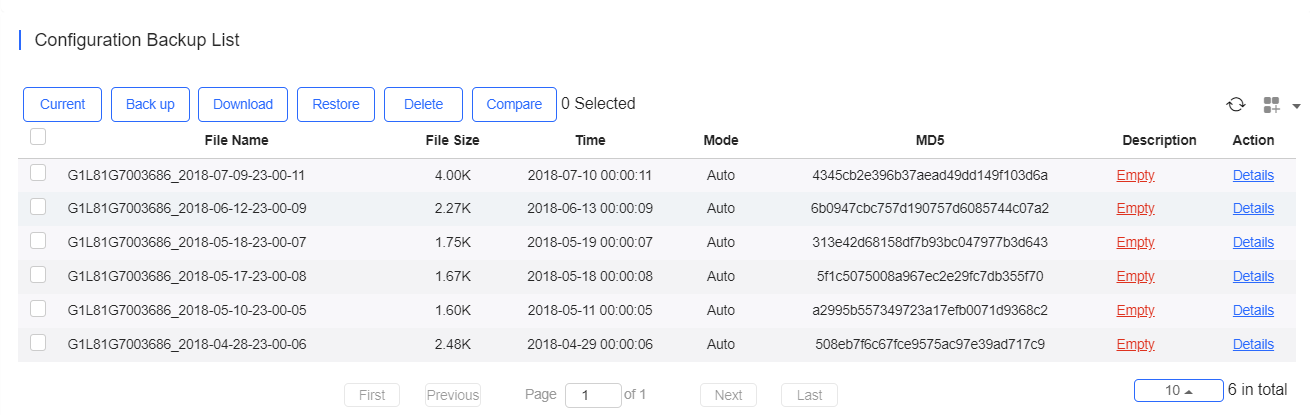Tick checkbox for 2018-04-28 backup file
Image resolution: width=1310 pixels, height=415 pixels.
click(x=38, y=343)
